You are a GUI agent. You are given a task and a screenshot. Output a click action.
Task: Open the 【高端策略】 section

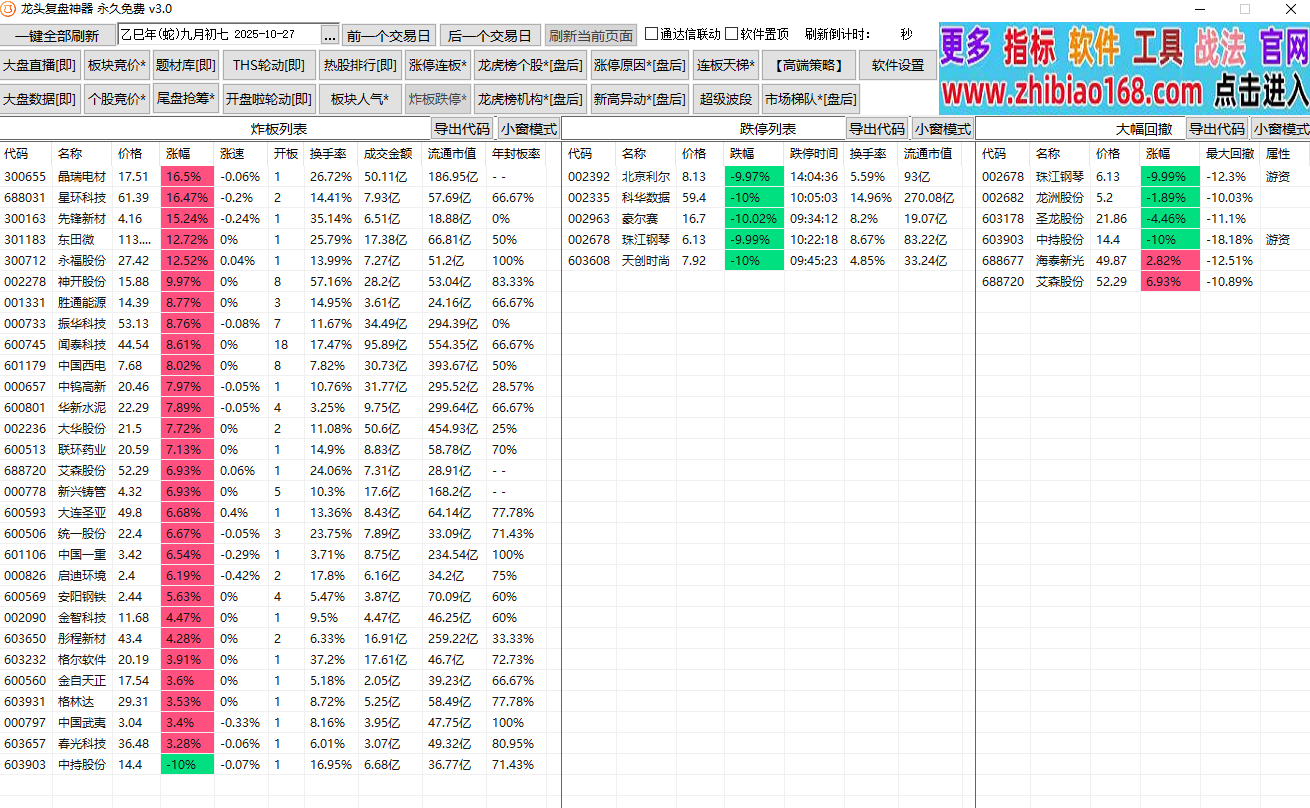(x=809, y=66)
